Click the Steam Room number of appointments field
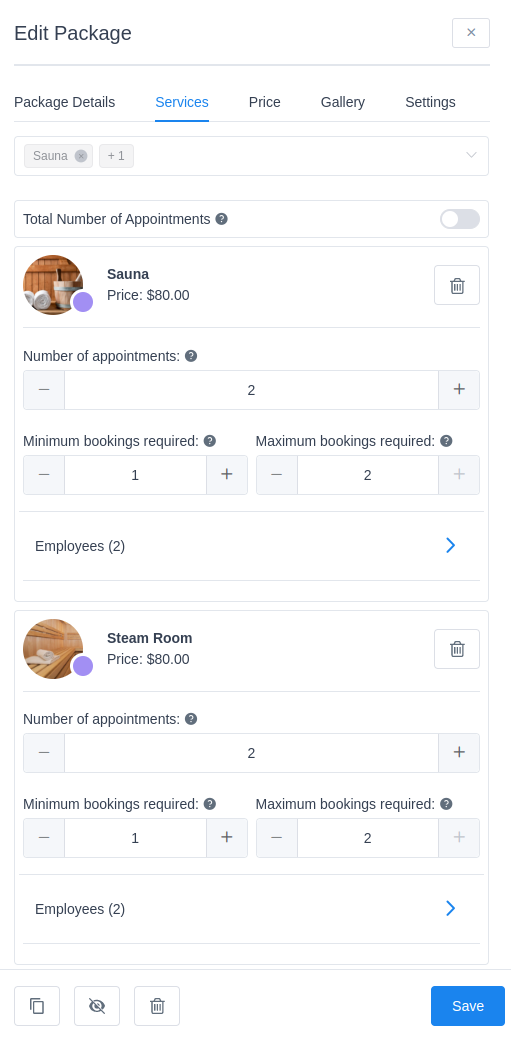 (x=251, y=752)
